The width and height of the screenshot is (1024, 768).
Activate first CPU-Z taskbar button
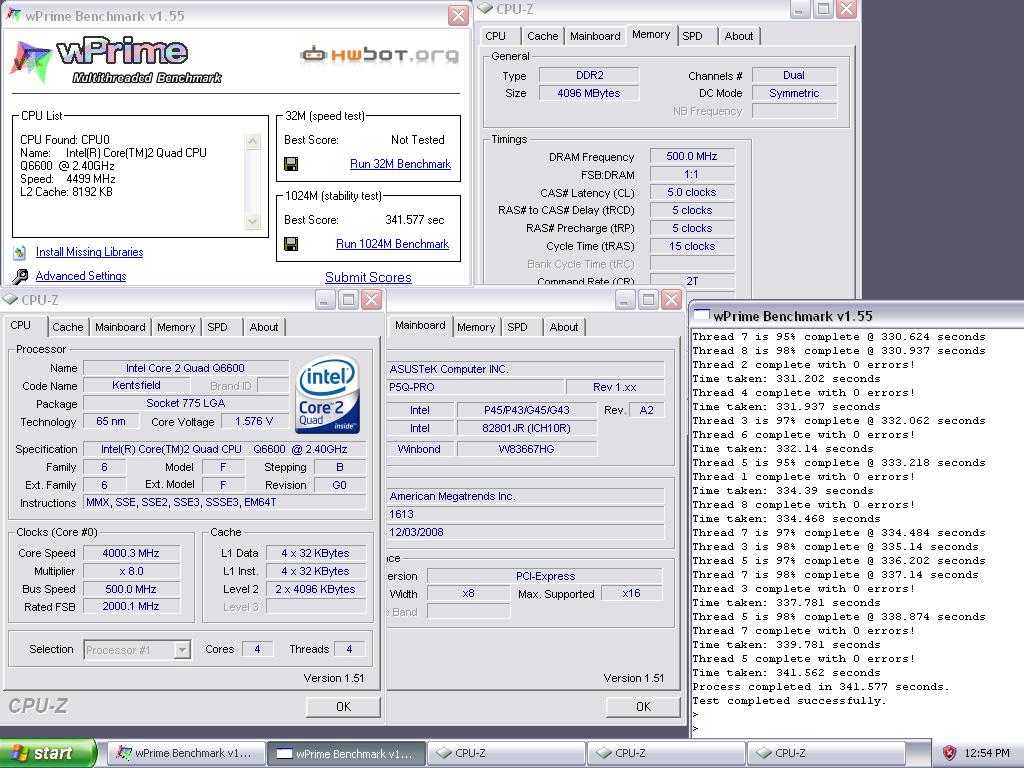(506, 753)
